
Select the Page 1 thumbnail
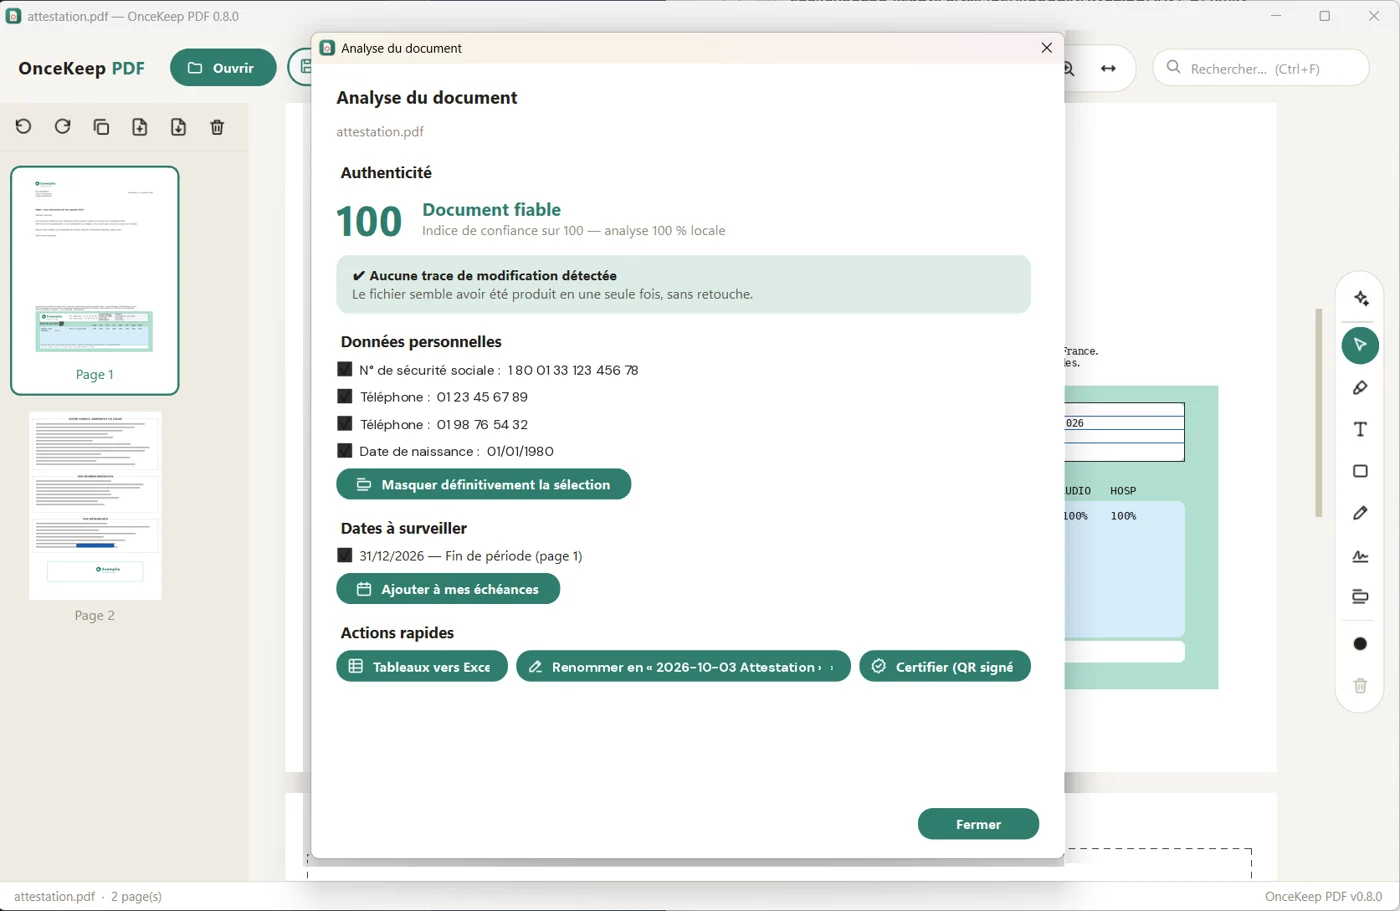pos(95,280)
